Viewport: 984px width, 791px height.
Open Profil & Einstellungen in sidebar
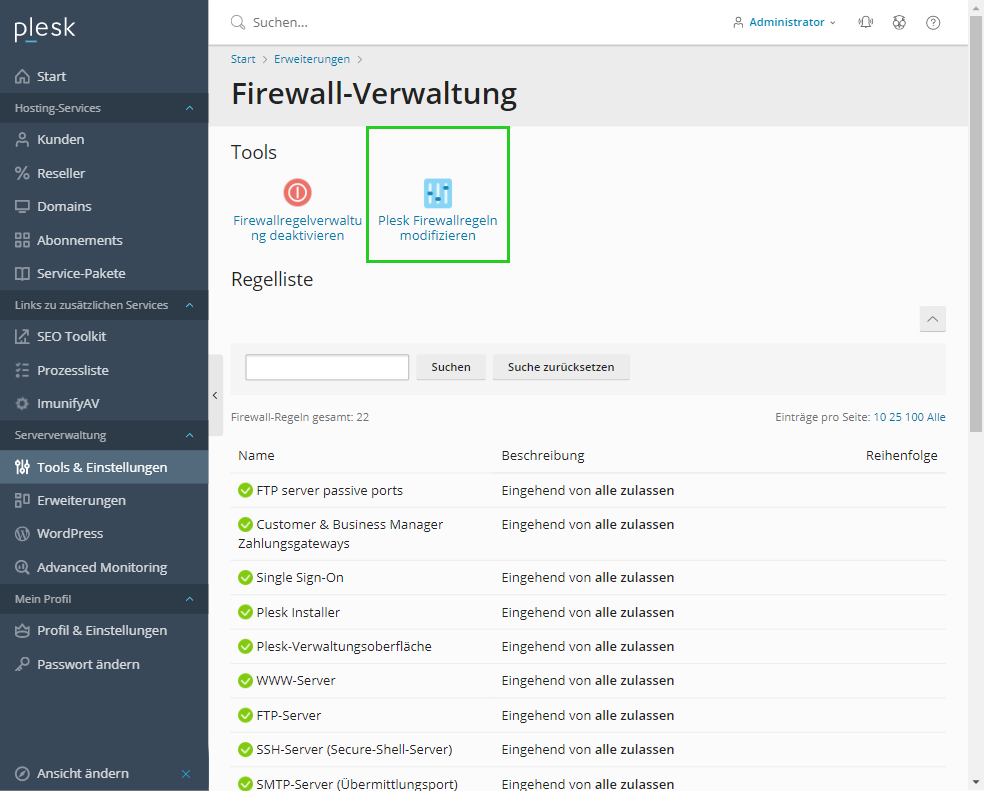tap(104, 630)
